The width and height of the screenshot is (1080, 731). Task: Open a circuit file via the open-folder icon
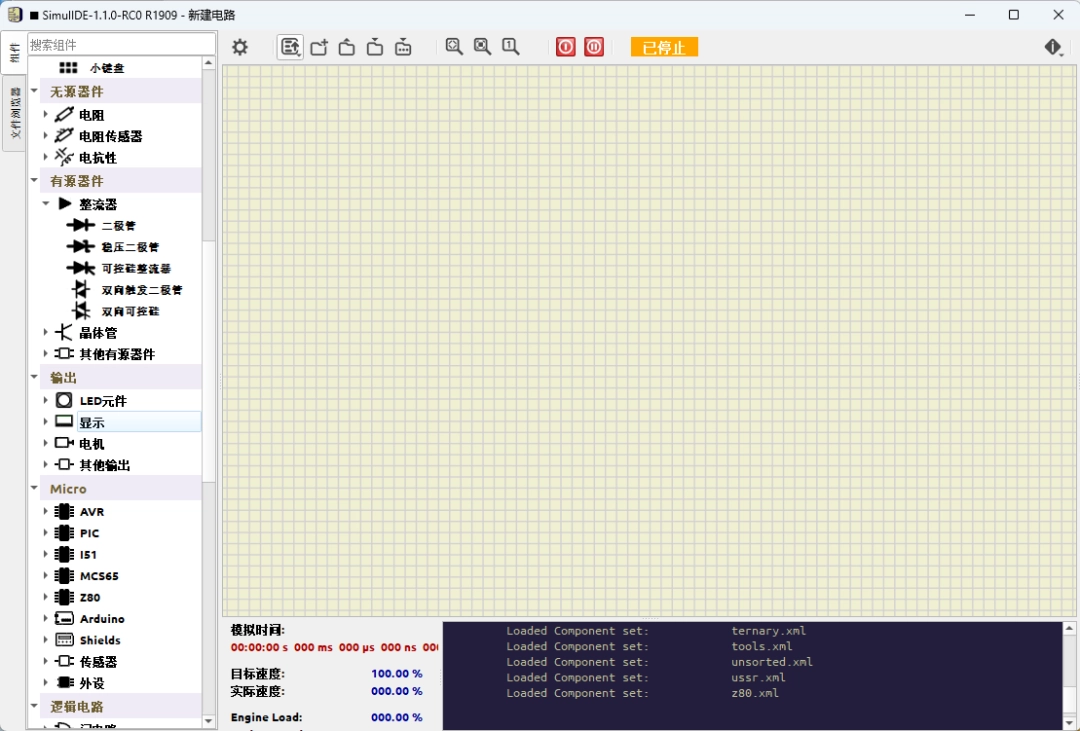346,46
